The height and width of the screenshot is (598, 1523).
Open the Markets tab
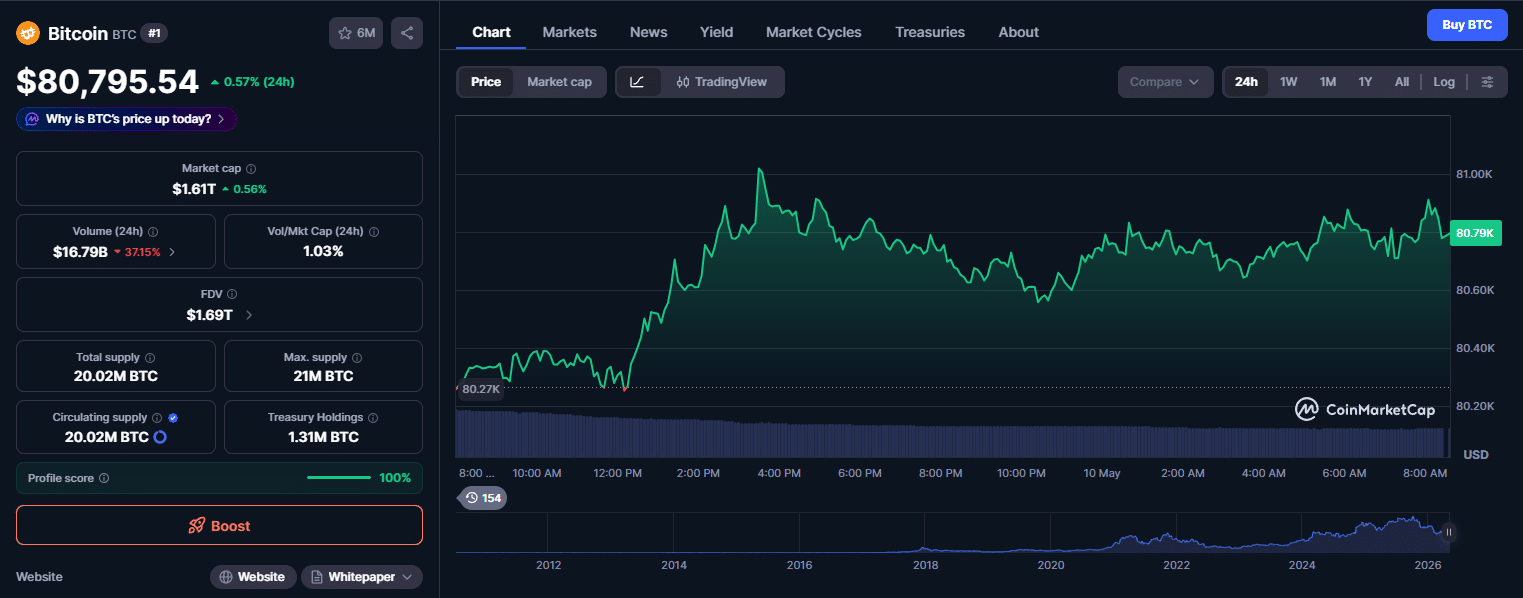(x=570, y=32)
